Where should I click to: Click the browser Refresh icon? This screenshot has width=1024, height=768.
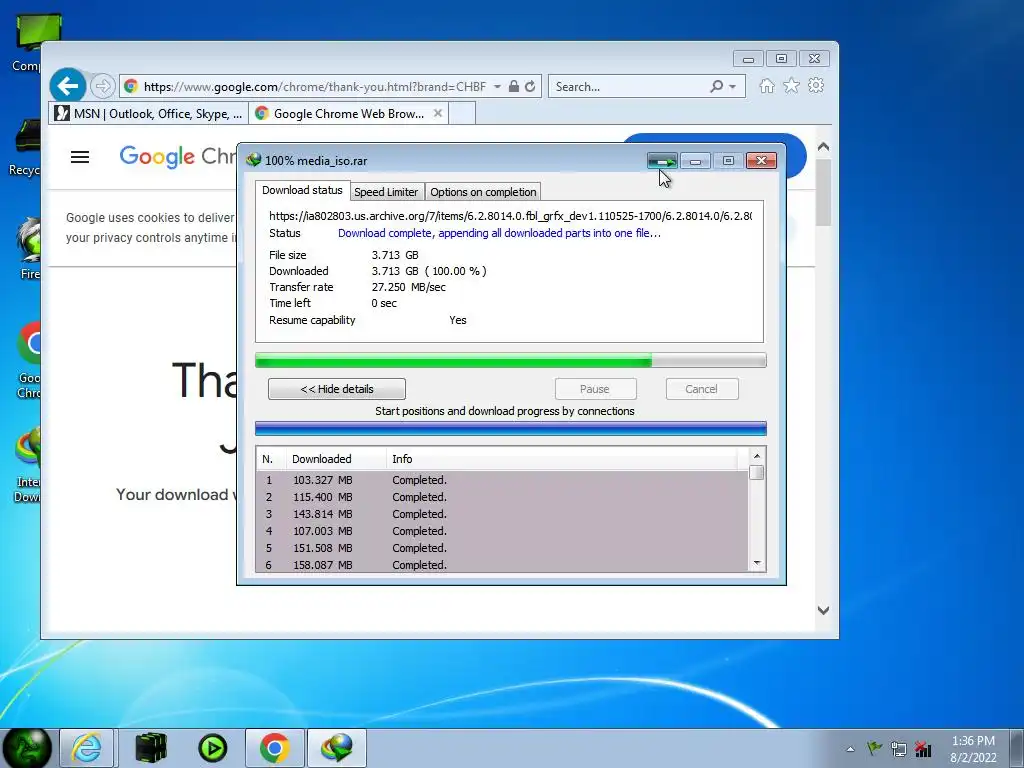click(530, 86)
